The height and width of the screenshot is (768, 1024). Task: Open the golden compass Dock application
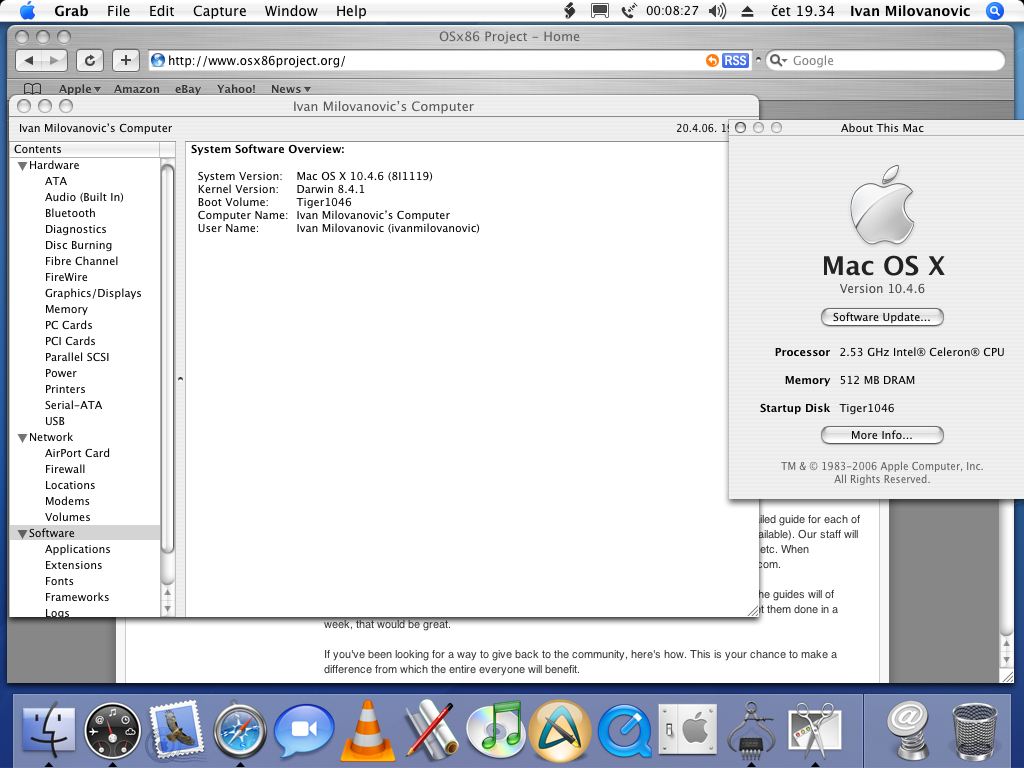pyautogui.click(x=560, y=730)
